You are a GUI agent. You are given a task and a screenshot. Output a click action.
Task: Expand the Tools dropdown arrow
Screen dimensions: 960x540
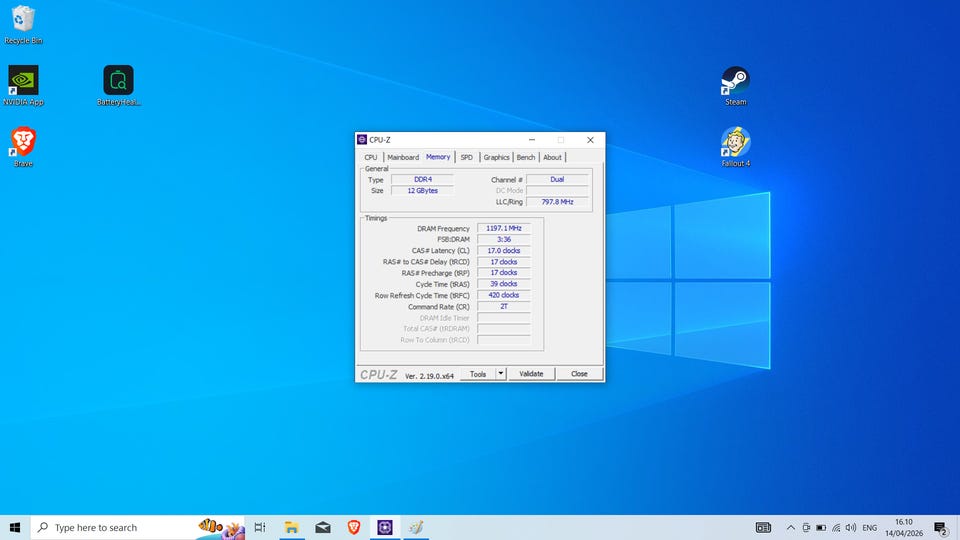pyautogui.click(x=501, y=374)
